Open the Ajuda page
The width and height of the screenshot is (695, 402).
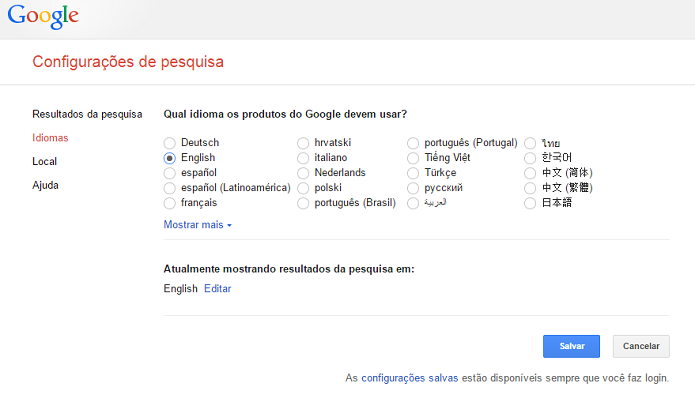coord(45,185)
